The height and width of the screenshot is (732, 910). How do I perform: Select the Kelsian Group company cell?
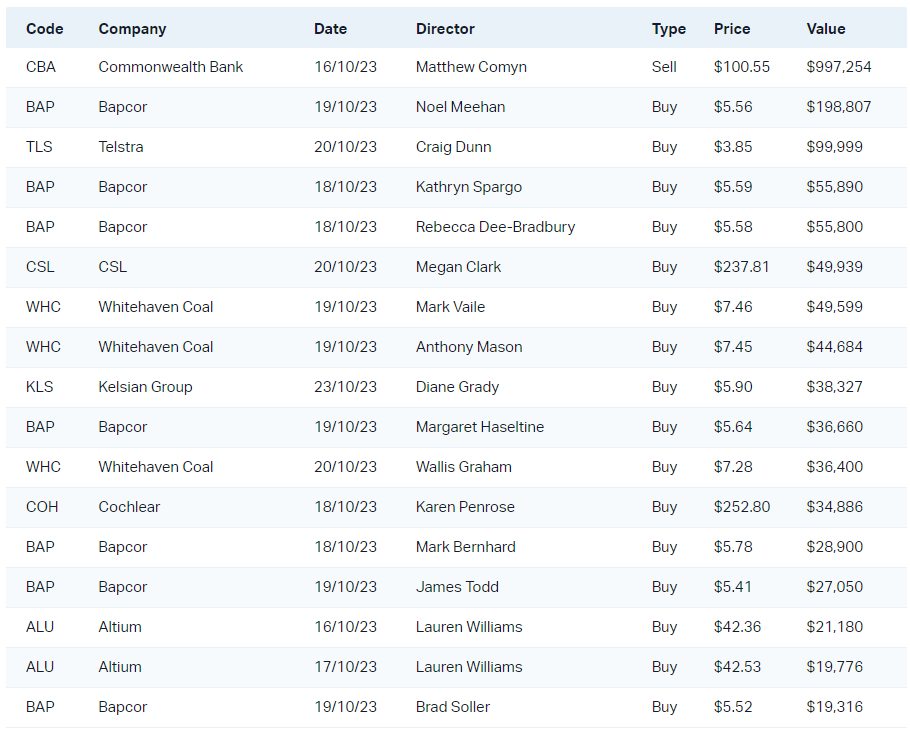click(x=145, y=387)
